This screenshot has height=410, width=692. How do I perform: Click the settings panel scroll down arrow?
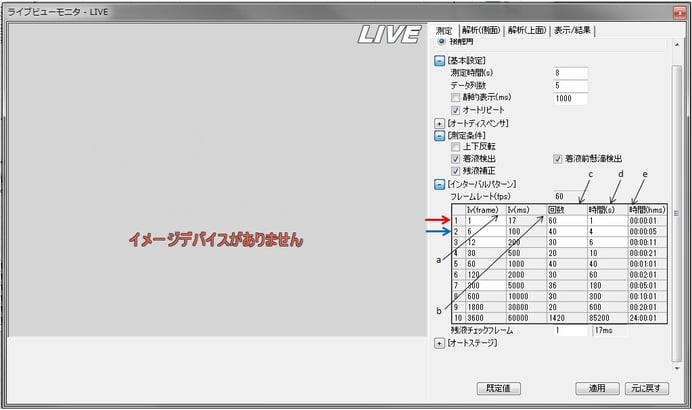[677, 368]
